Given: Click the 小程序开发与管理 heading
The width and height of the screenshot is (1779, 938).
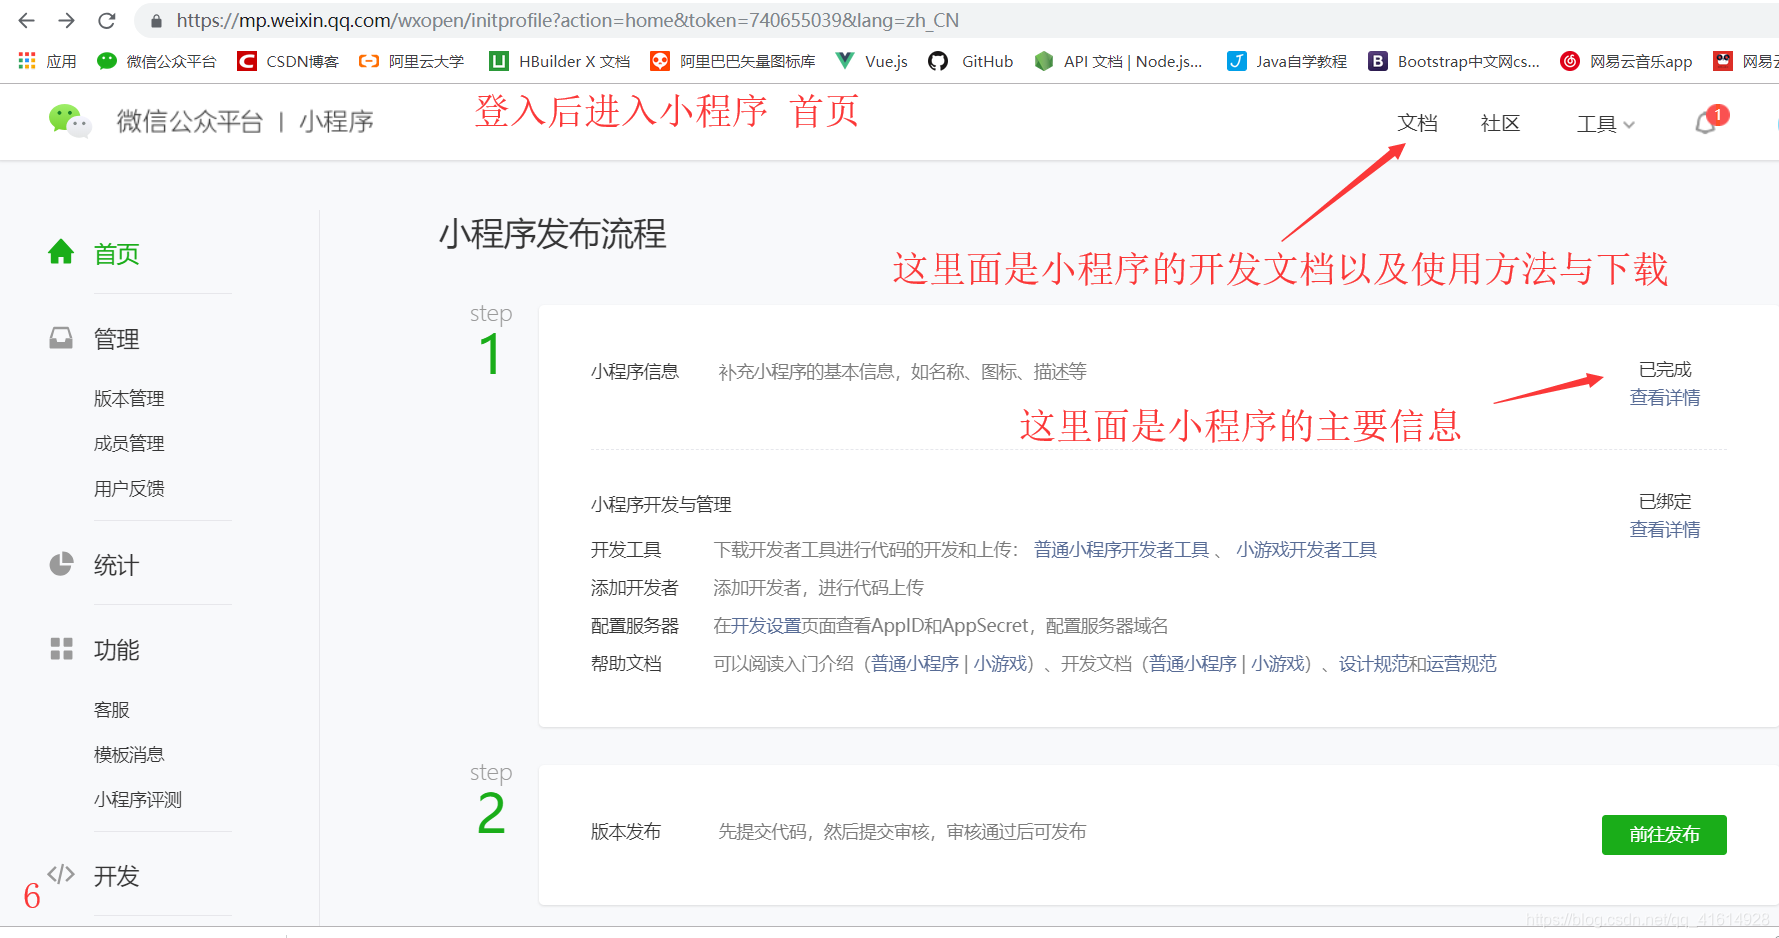Looking at the screenshot, I should [x=661, y=505].
